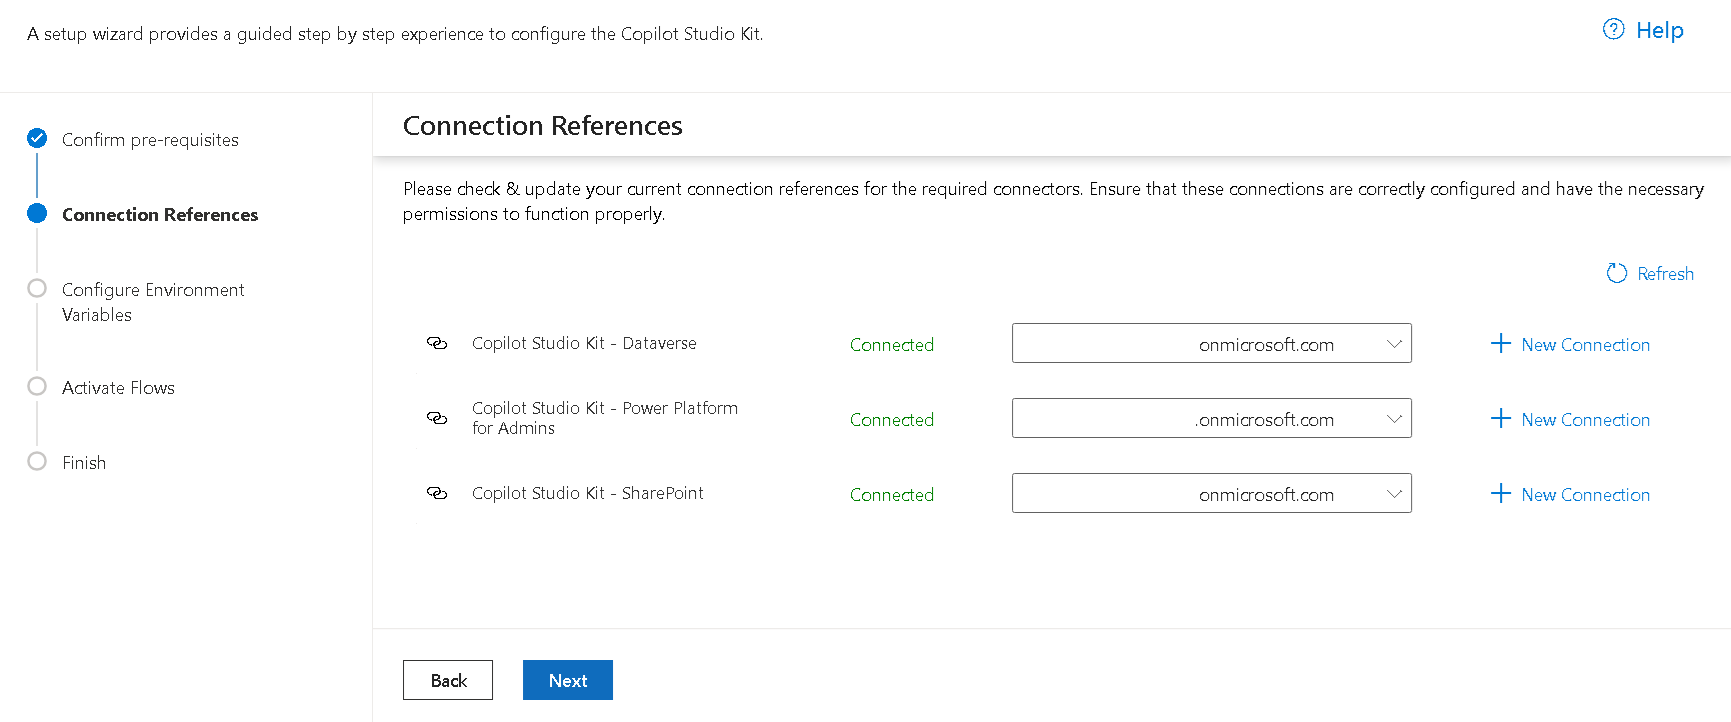The image size is (1731, 722).
Task: Go to the Confirm pre-requisites step
Action: click(x=150, y=140)
